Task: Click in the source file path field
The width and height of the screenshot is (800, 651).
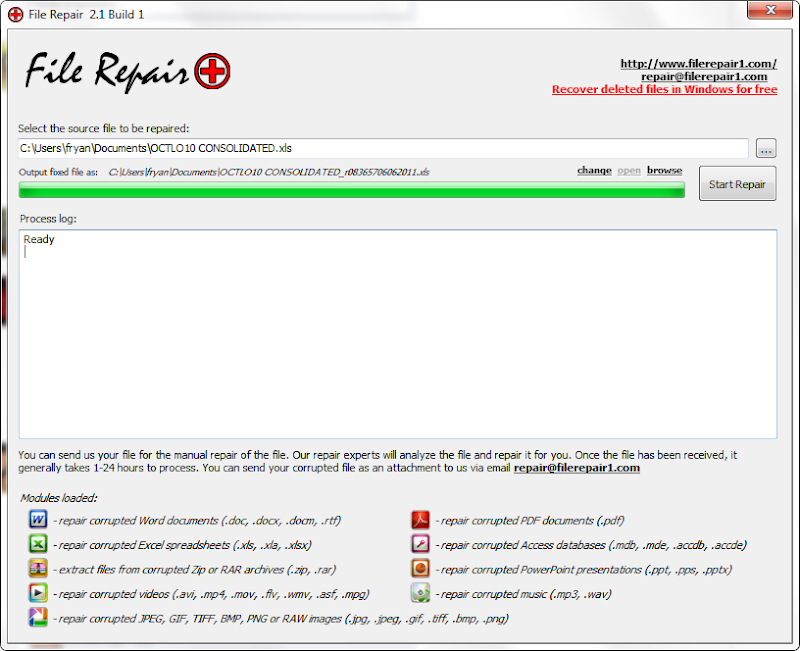Action: click(383, 148)
